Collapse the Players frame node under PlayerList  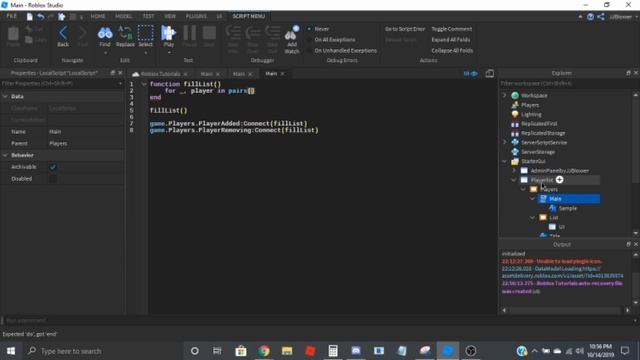(x=523, y=189)
